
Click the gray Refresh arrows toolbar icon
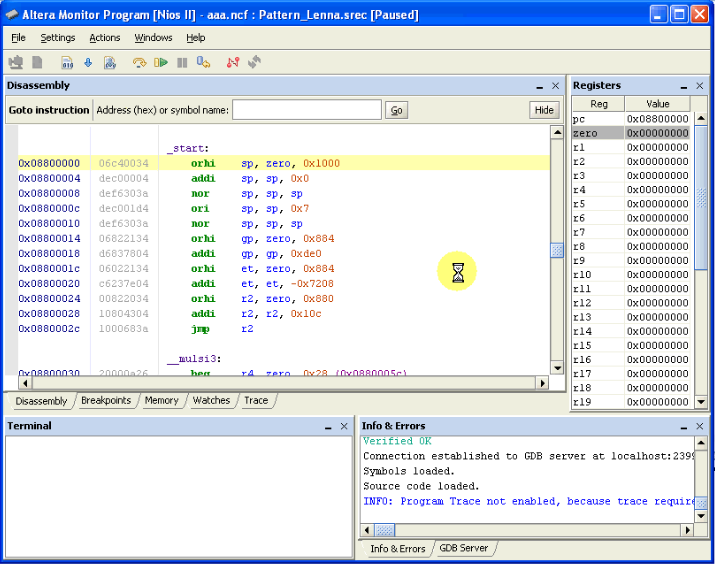[x=254, y=62]
